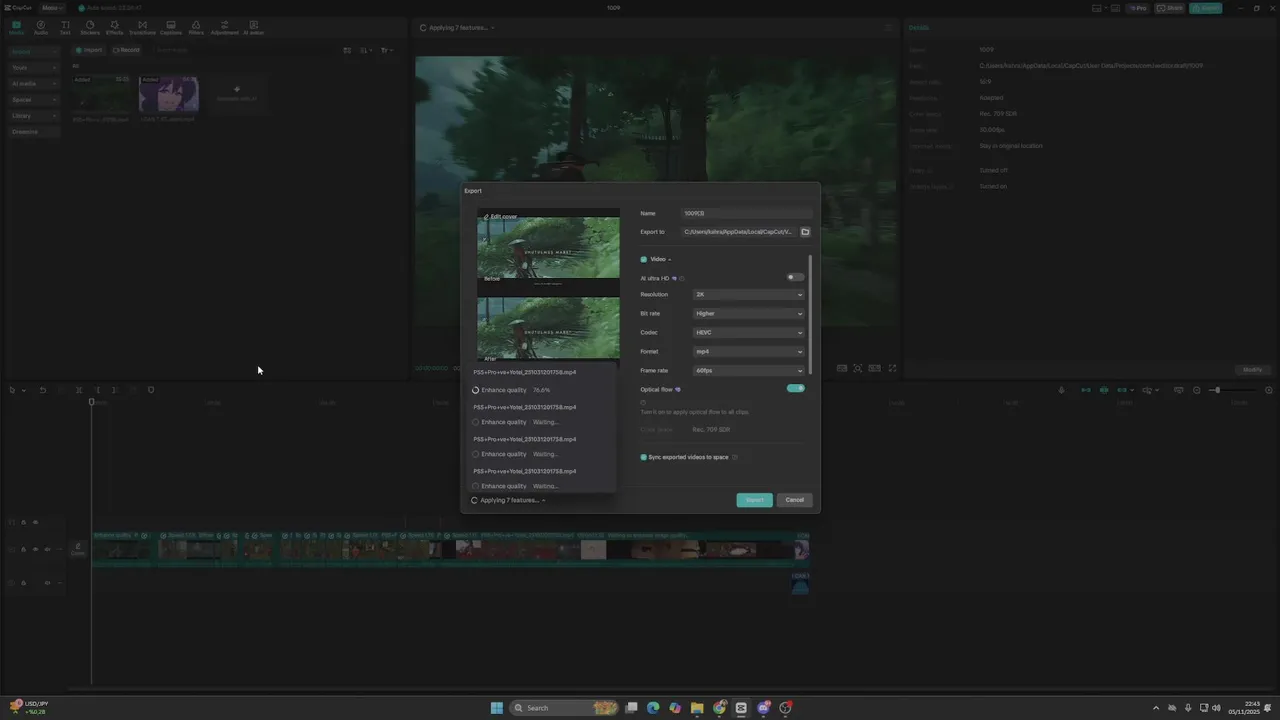
Task: Open the Captions tab
Action: (171, 27)
